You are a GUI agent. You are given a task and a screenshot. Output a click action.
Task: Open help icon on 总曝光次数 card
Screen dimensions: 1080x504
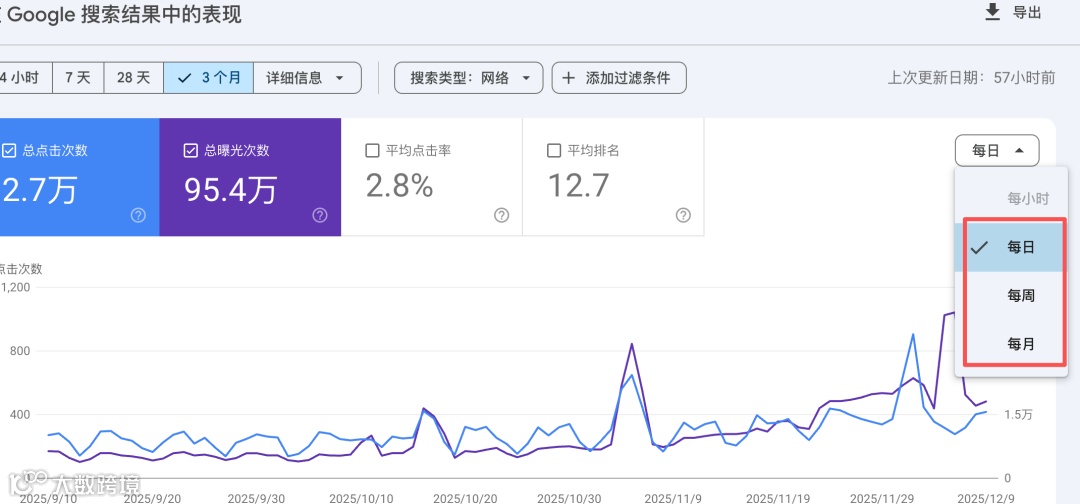(320, 216)
